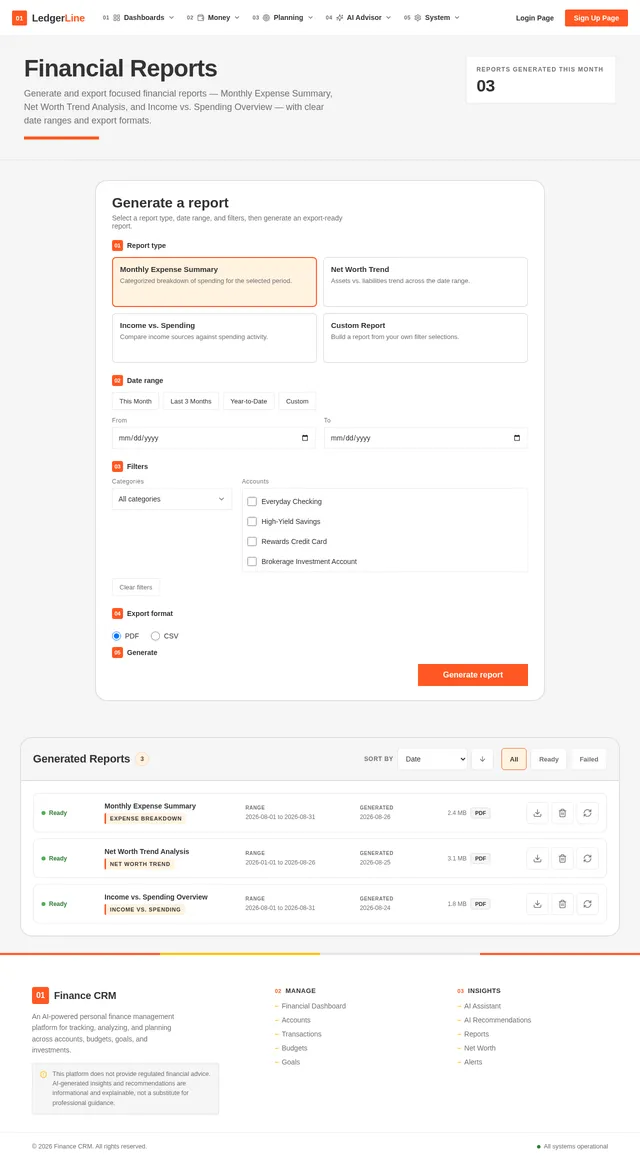
Task: Open the Sort By Date dropdown
Action: 433,759
